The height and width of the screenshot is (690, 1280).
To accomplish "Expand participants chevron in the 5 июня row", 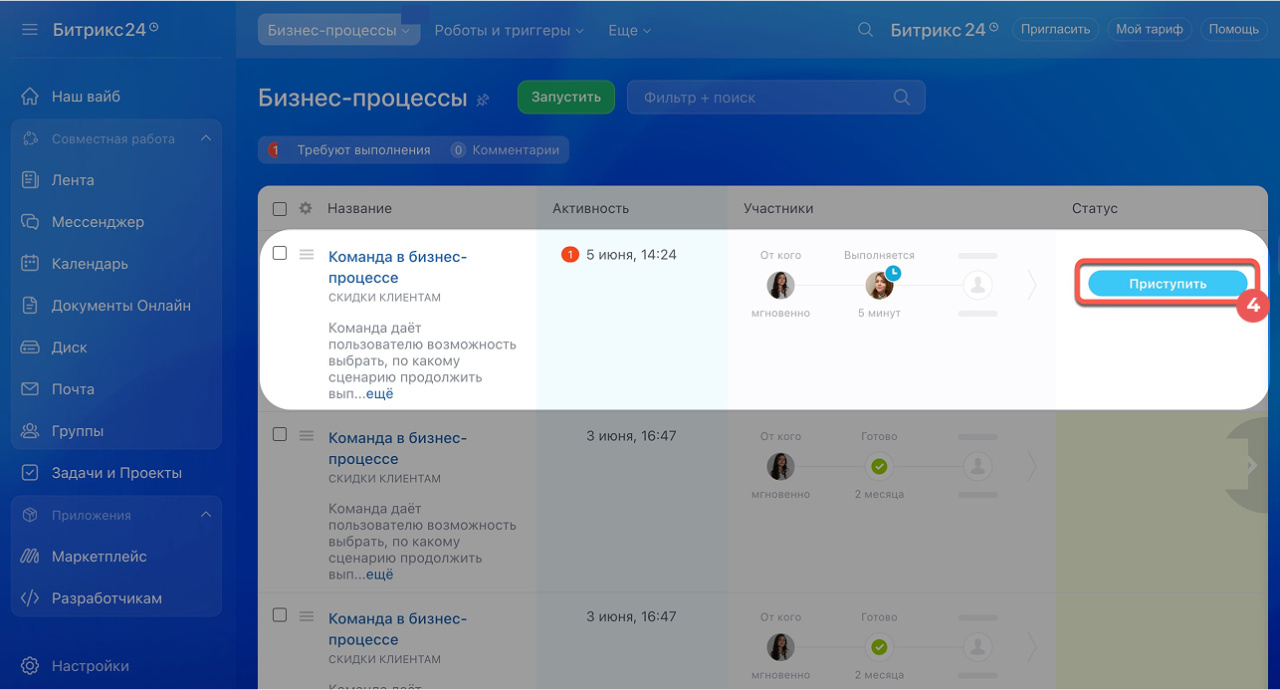I will point(1033,286).
